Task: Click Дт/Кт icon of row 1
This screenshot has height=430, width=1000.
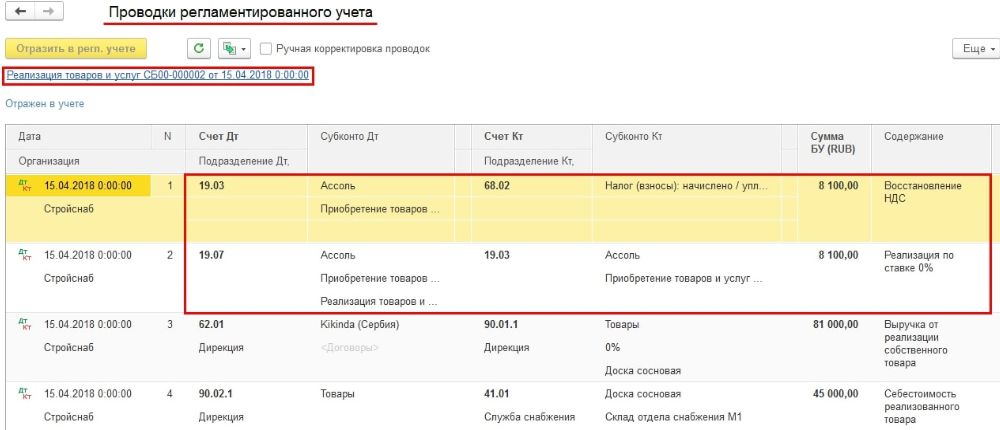Action: coord(26,186)
